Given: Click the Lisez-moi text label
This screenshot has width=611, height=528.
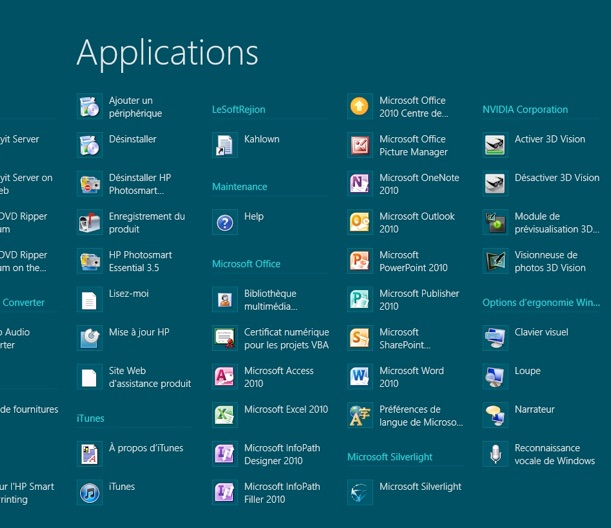Looking at the screenshot, I should coord(129,293).
